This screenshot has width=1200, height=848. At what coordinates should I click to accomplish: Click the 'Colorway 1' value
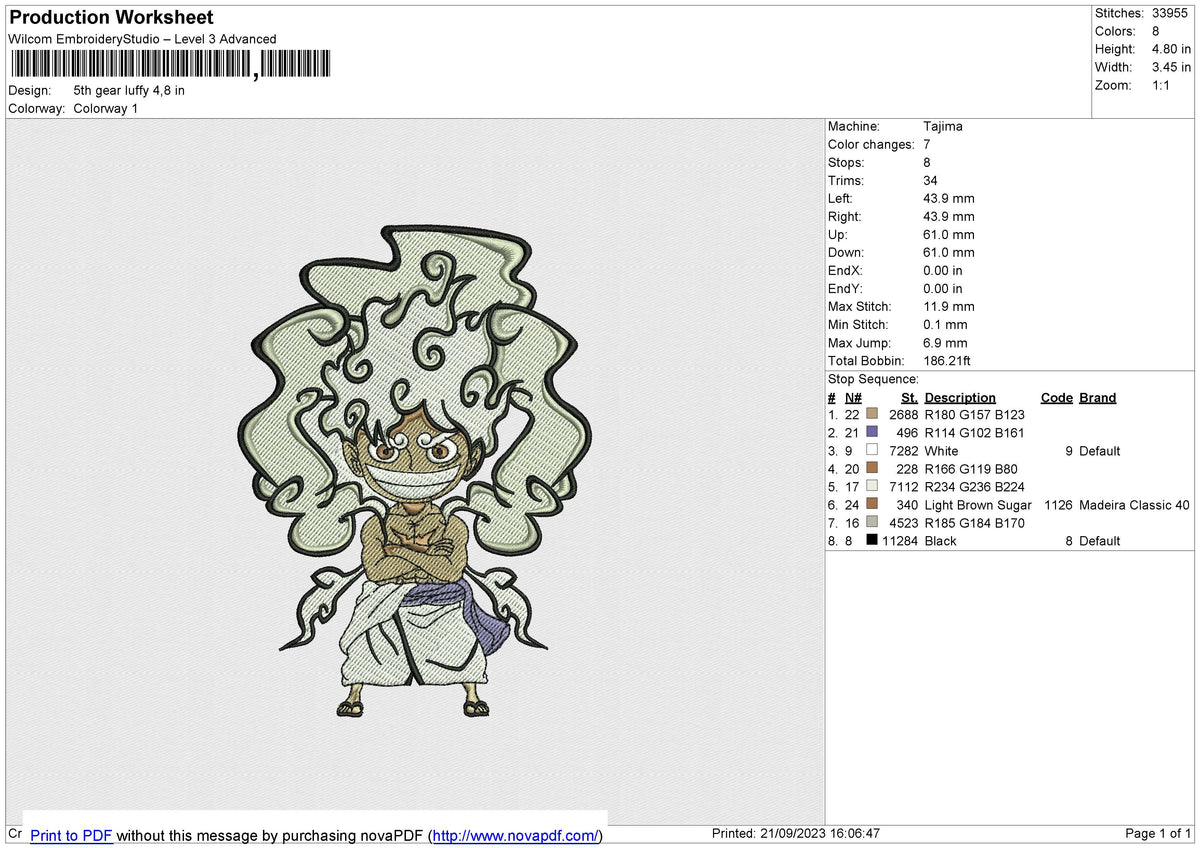[x=106, y=108]
